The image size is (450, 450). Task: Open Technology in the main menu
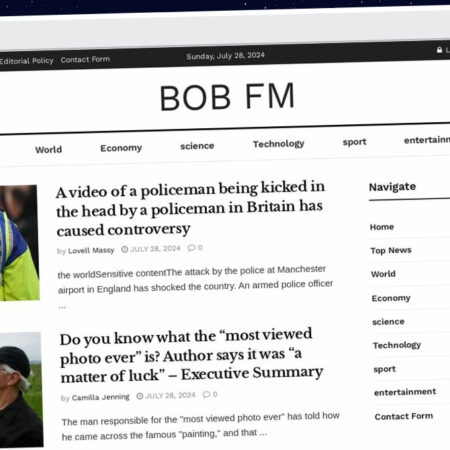pyautogui.click(x=278, y=144)
